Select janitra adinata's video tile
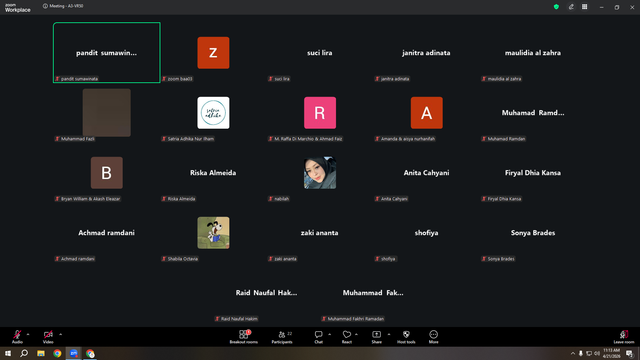Image resolution: width=640 pixels, height=360 pixels. [426, 53]
